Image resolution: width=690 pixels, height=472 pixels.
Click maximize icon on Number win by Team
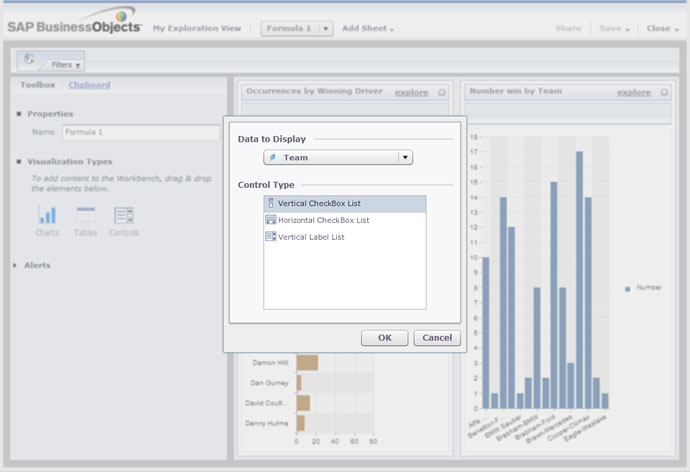tap(665, 92)
